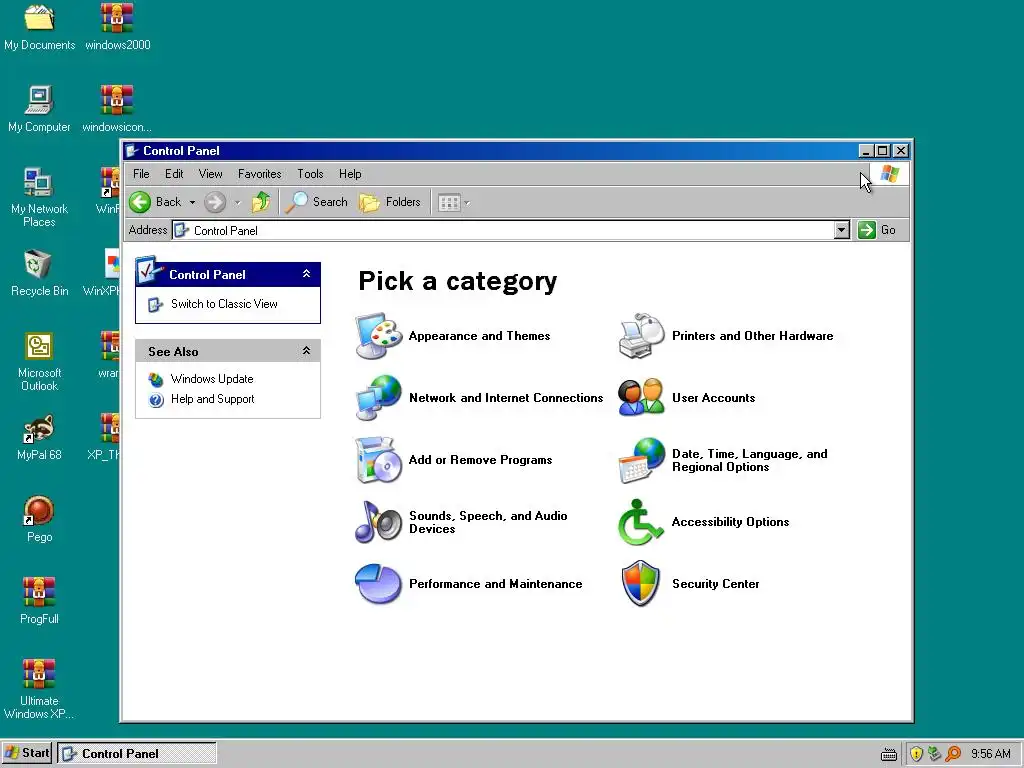This screenshot has height=768, width=1024.
Task: Open the Windows Update link
Action: pos(212,379)
